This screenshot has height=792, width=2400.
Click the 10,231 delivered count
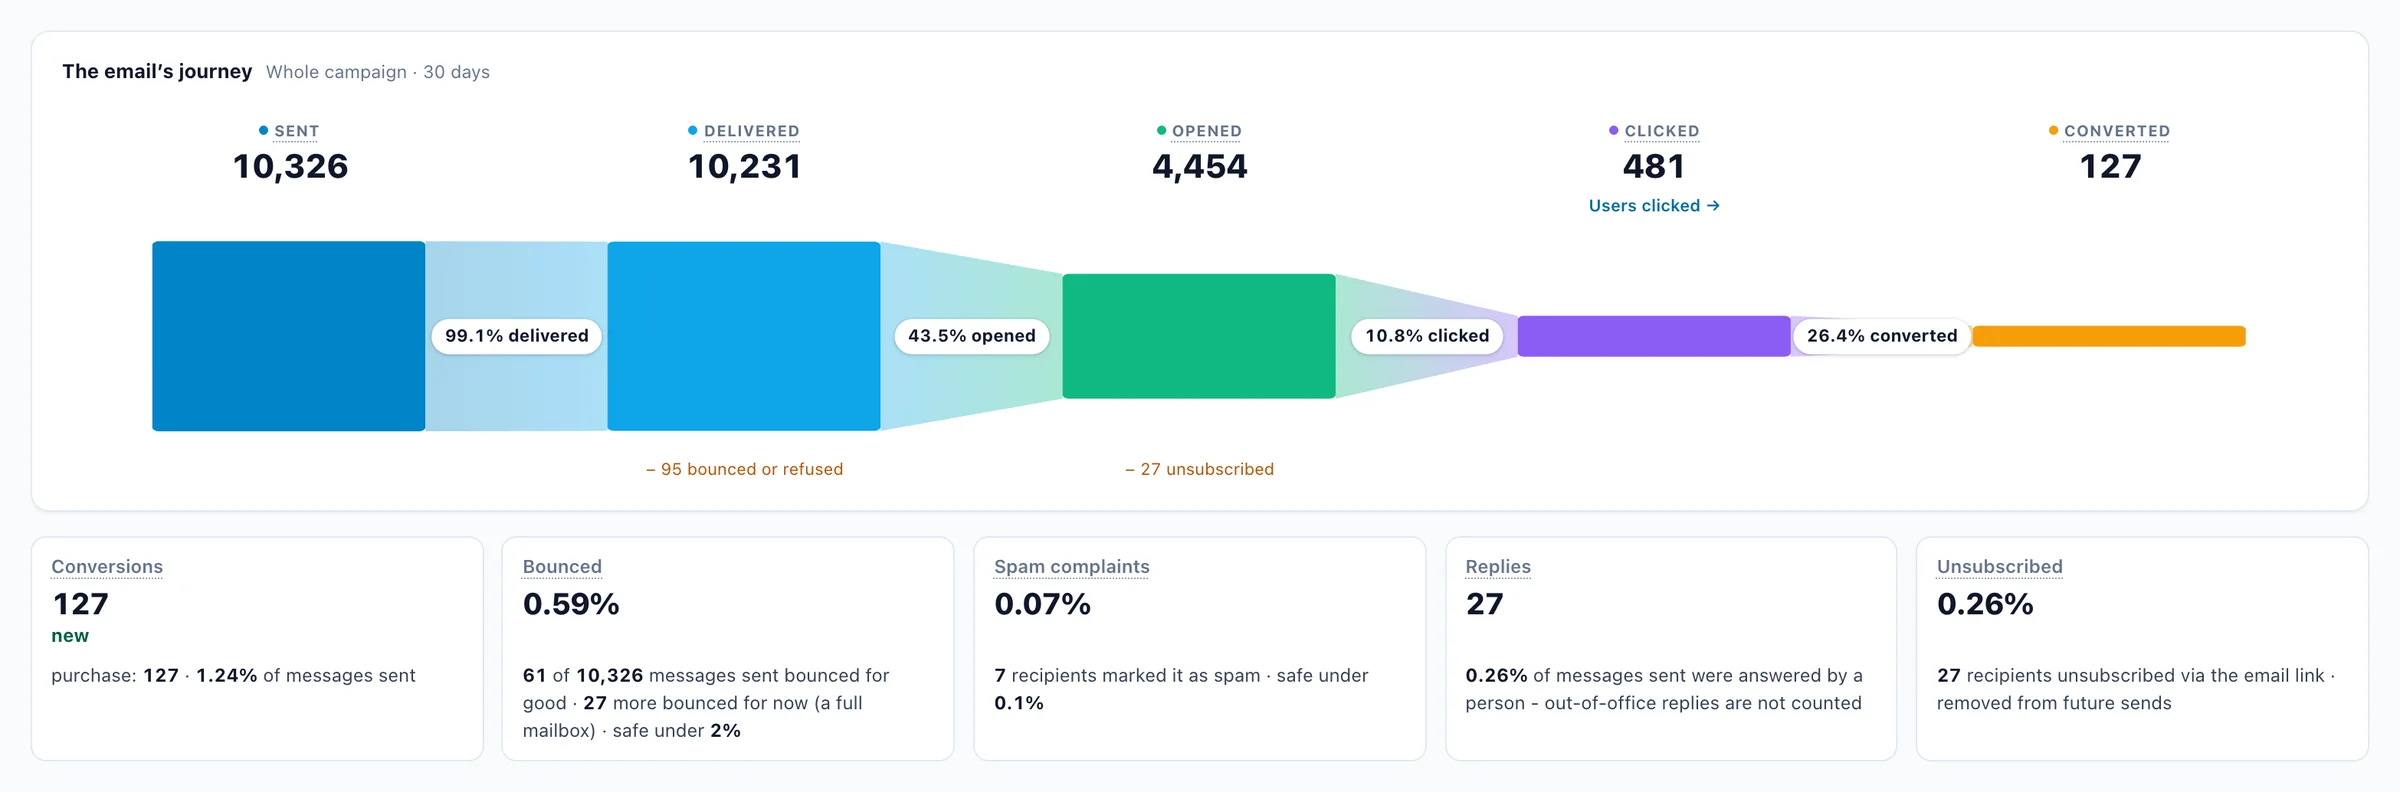point(745,166)
